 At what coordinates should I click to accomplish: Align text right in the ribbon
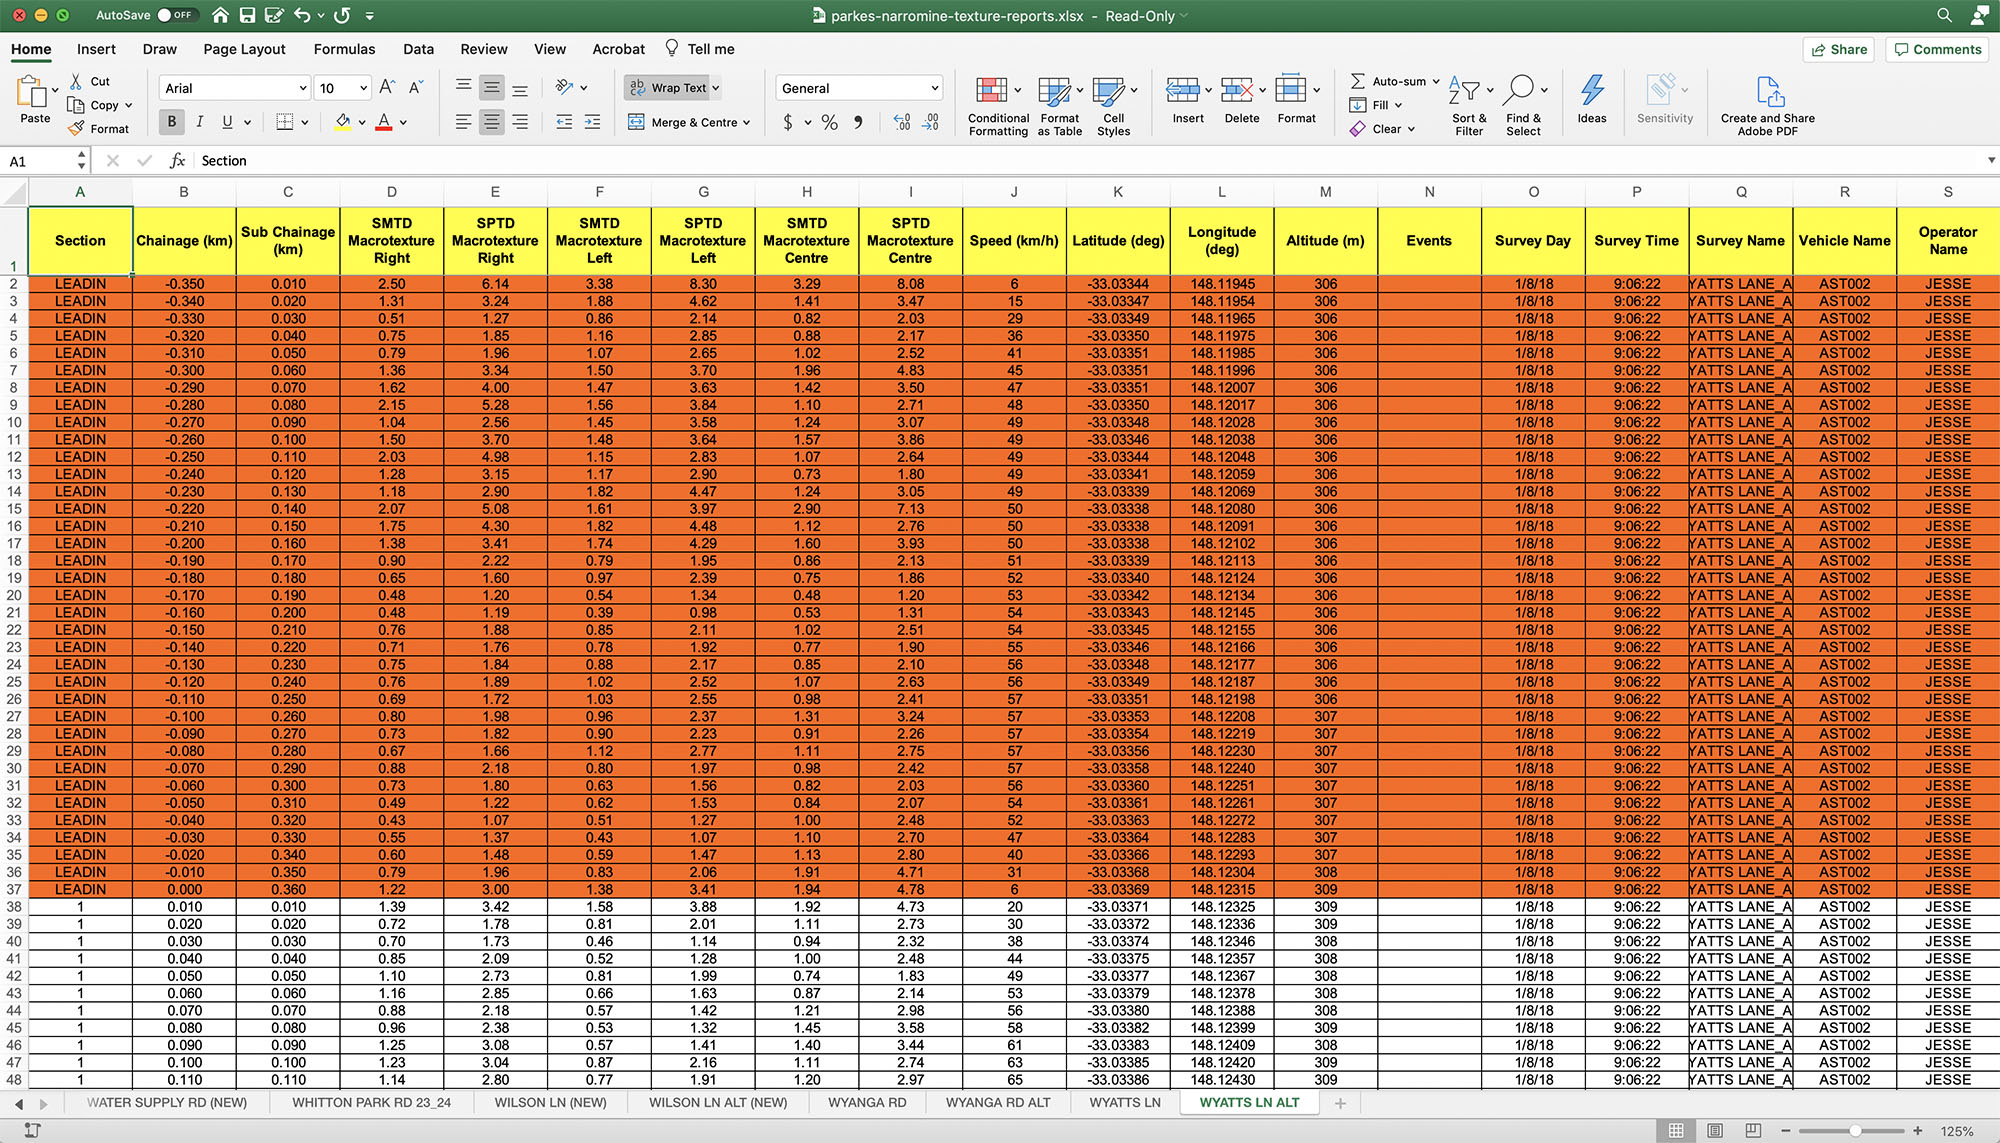click(520, 122)
